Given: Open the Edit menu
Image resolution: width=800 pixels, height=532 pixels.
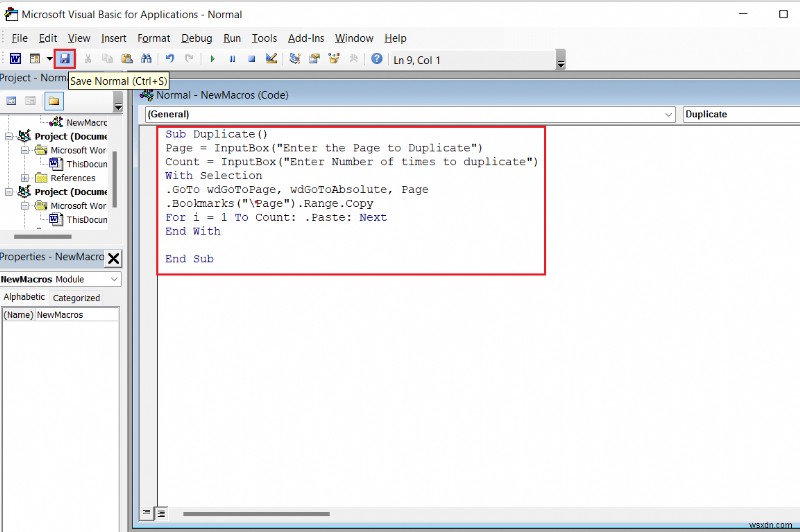Looking at the screenshot, I should pyautogui.click(x=48, y=38).
